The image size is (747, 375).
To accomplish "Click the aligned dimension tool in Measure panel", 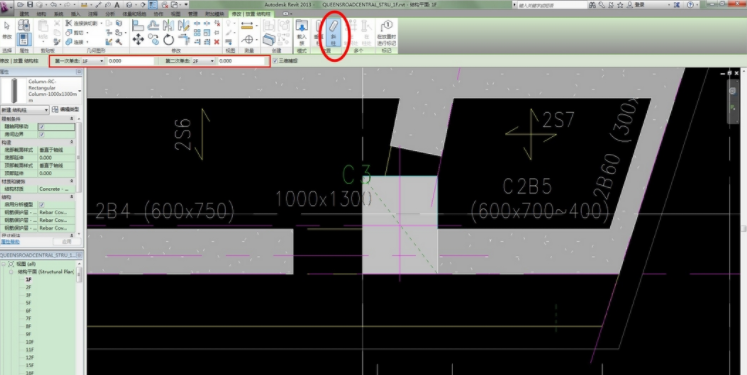I will click(247, 25).
